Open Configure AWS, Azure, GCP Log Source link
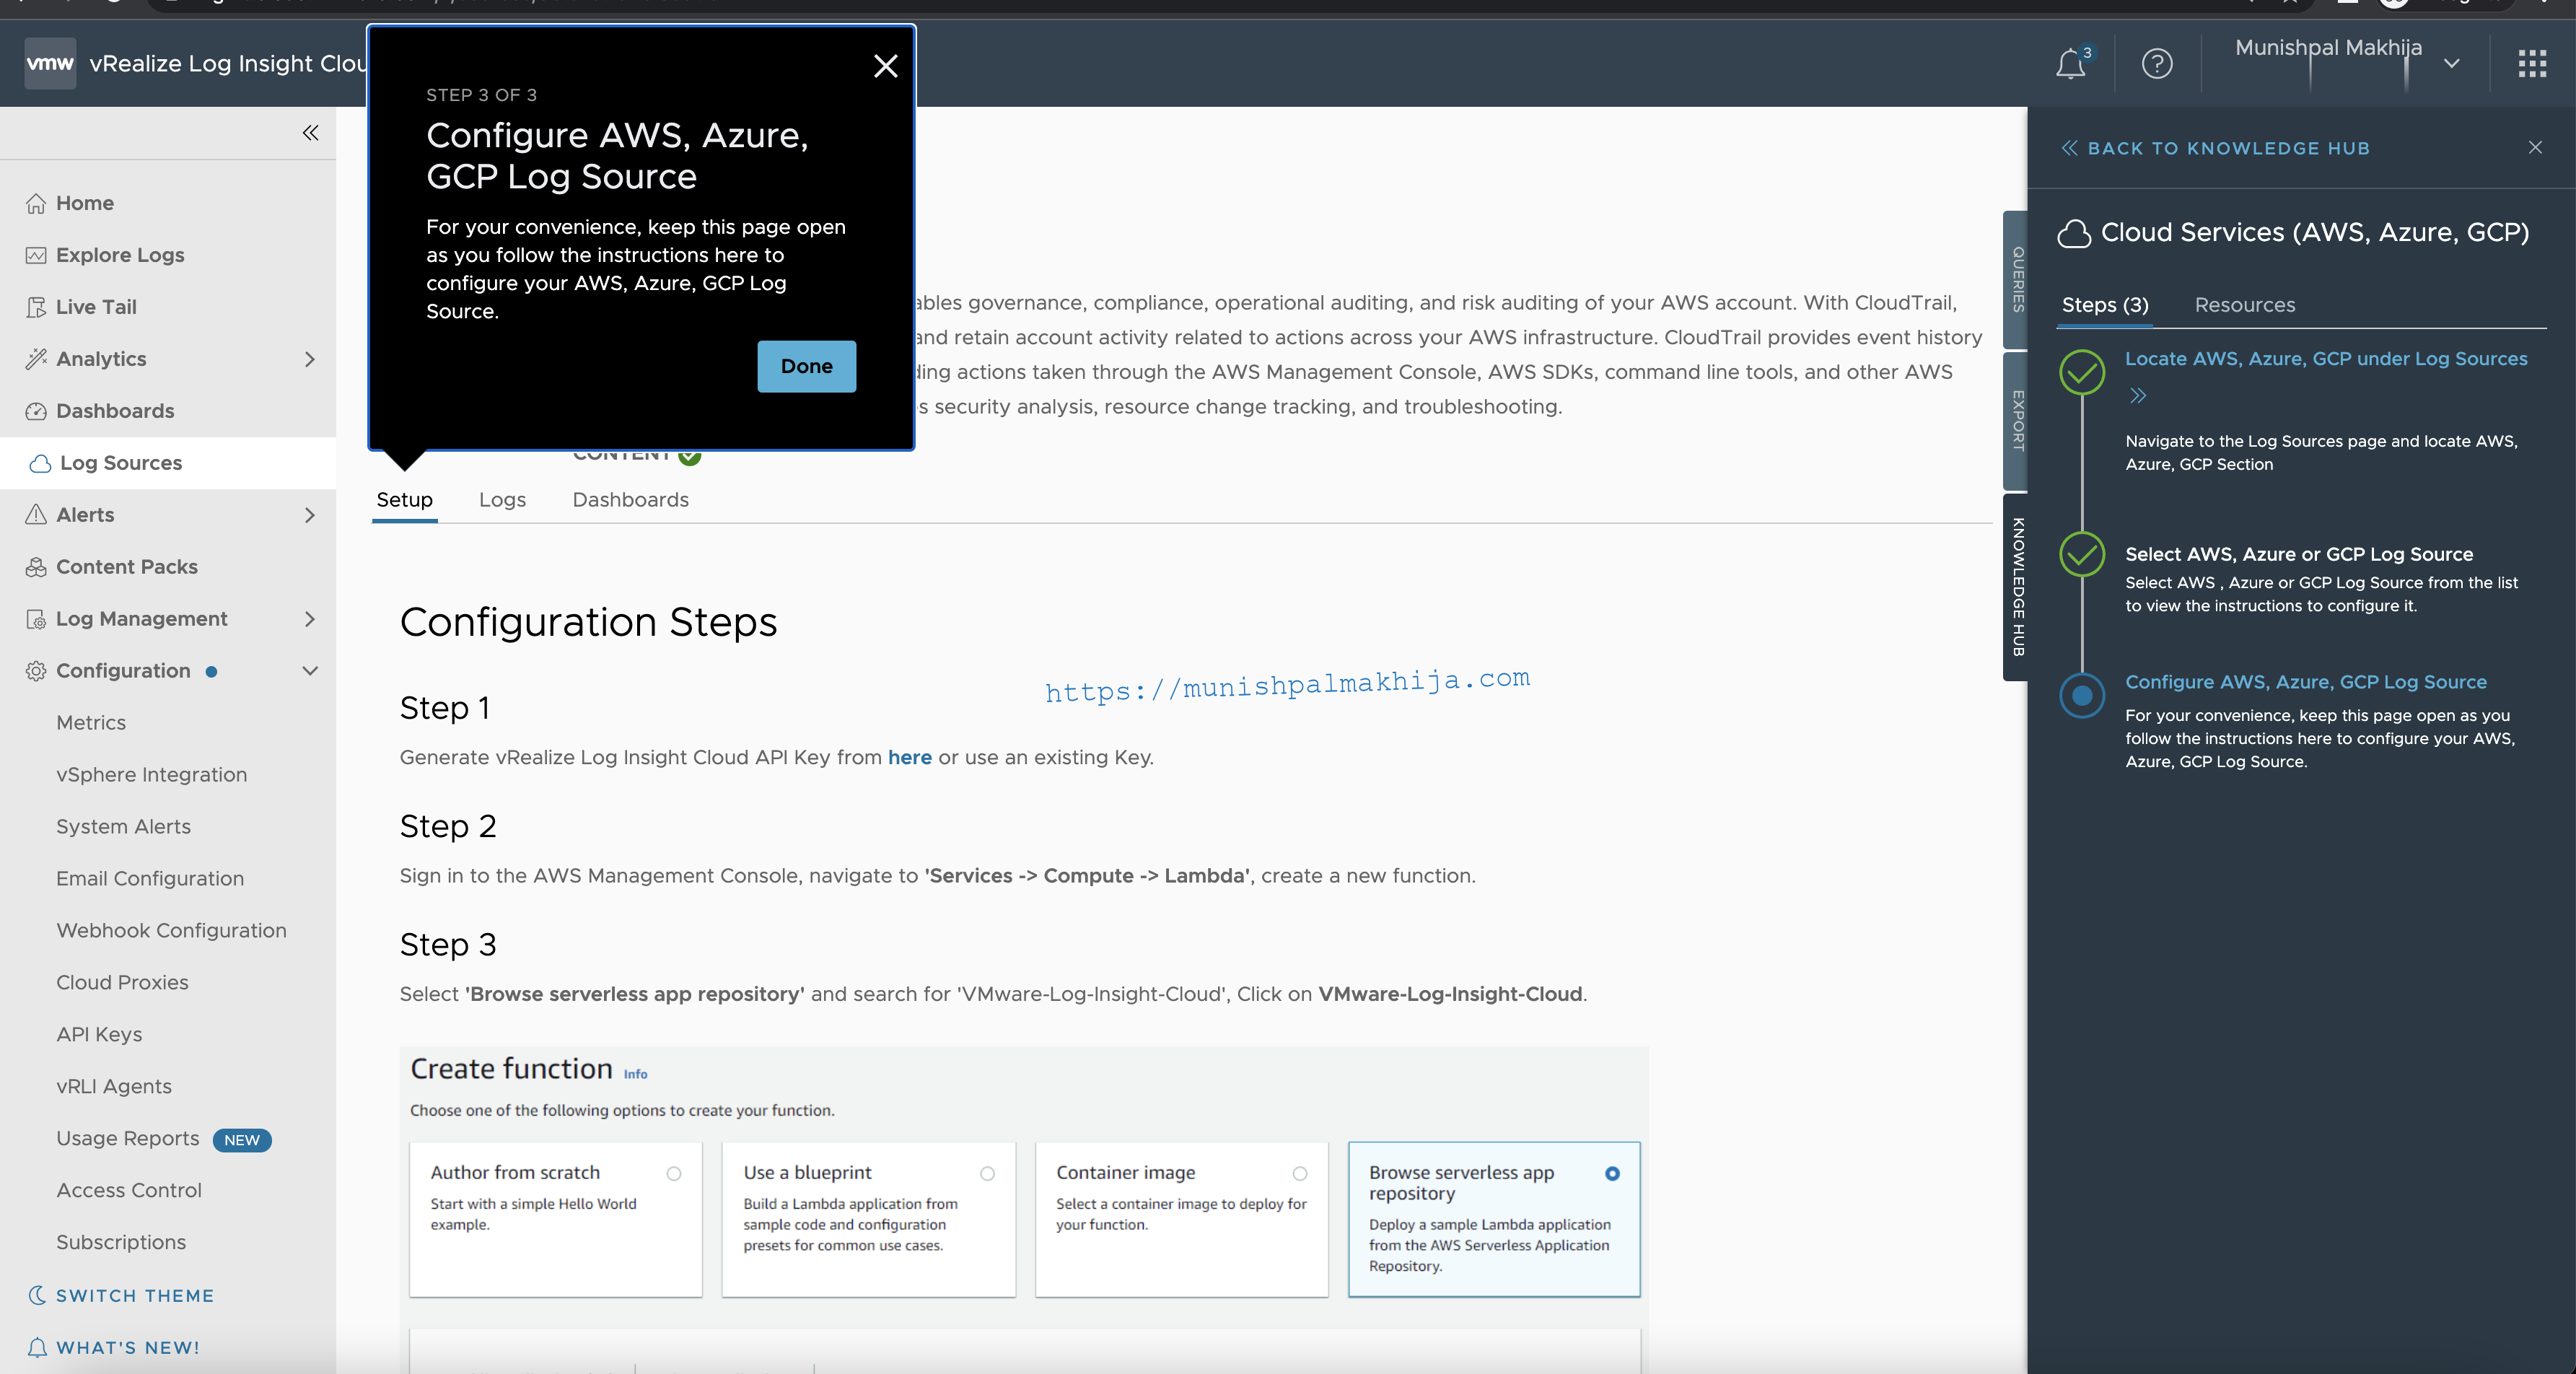This screenshot has height=1374, width=2576. click(x=2305, y=682)
